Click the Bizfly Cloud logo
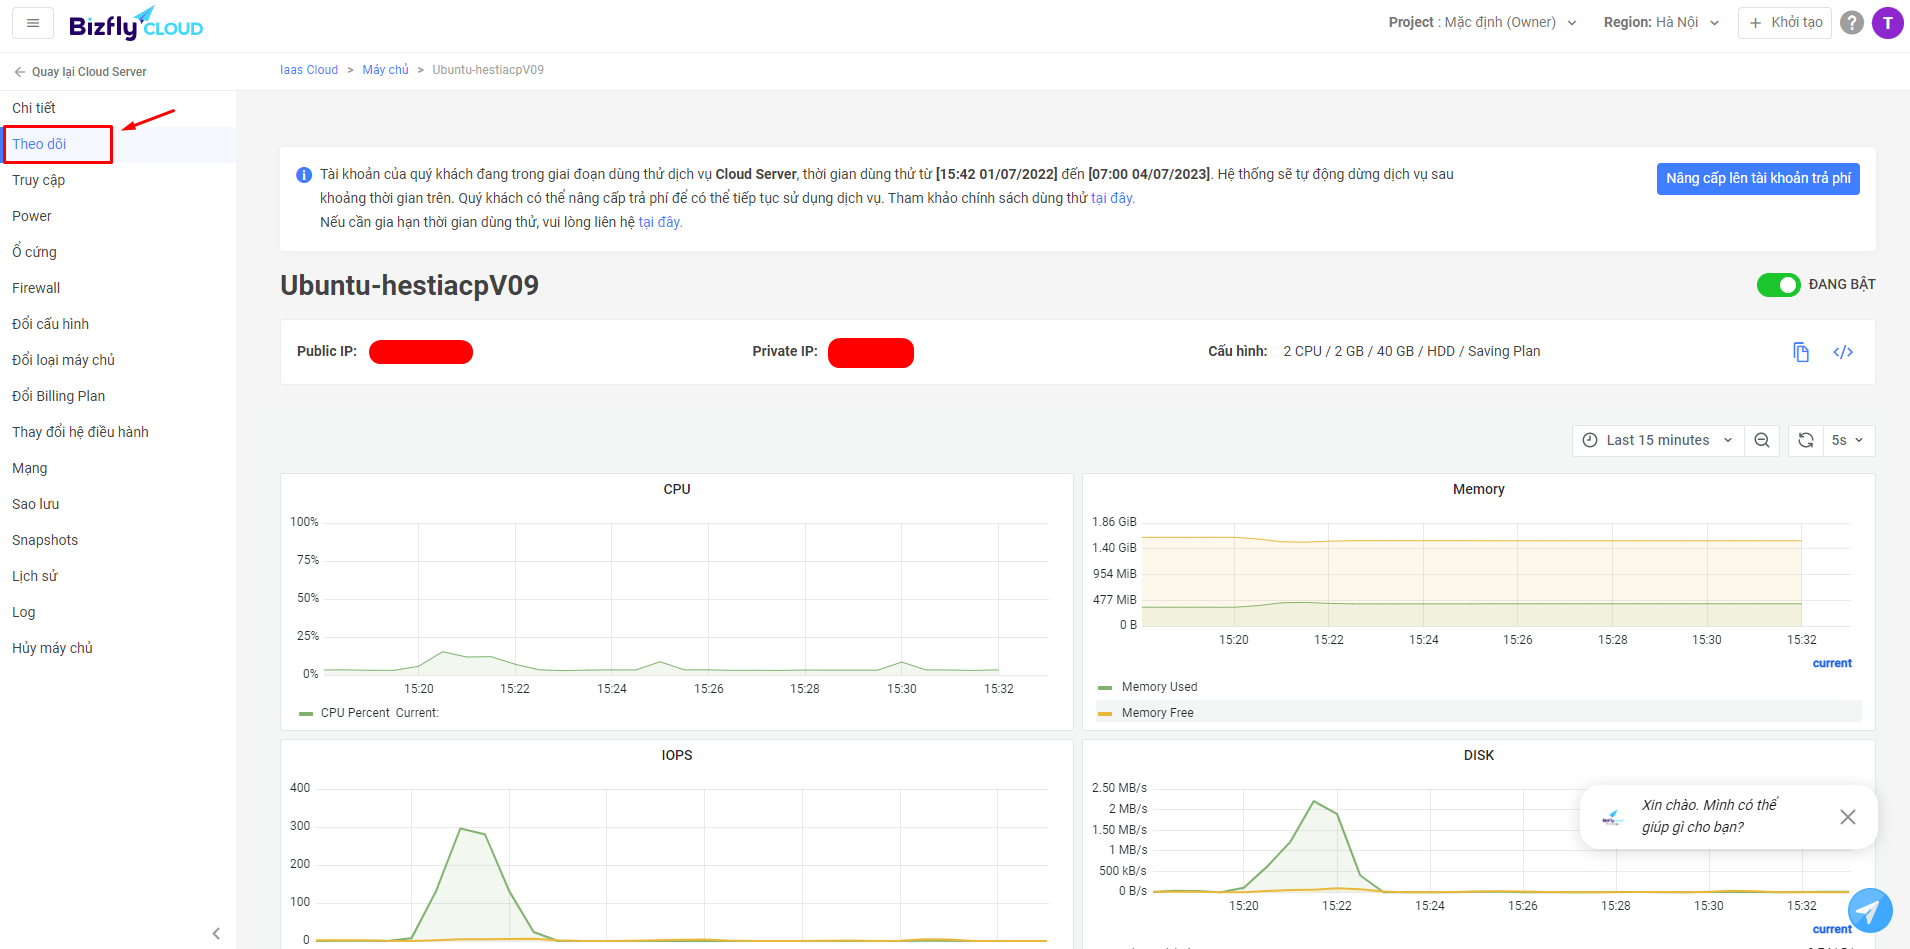 tap(136, 23)
